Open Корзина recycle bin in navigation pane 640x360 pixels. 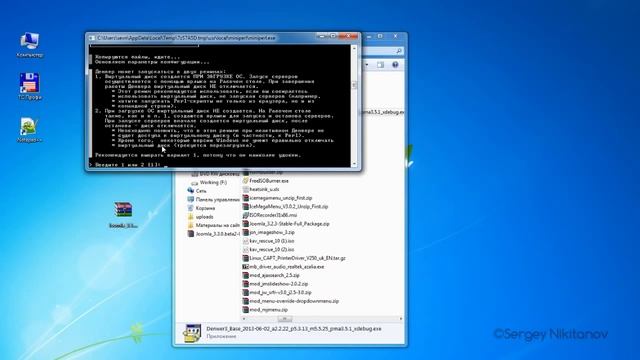coord(201,208)
